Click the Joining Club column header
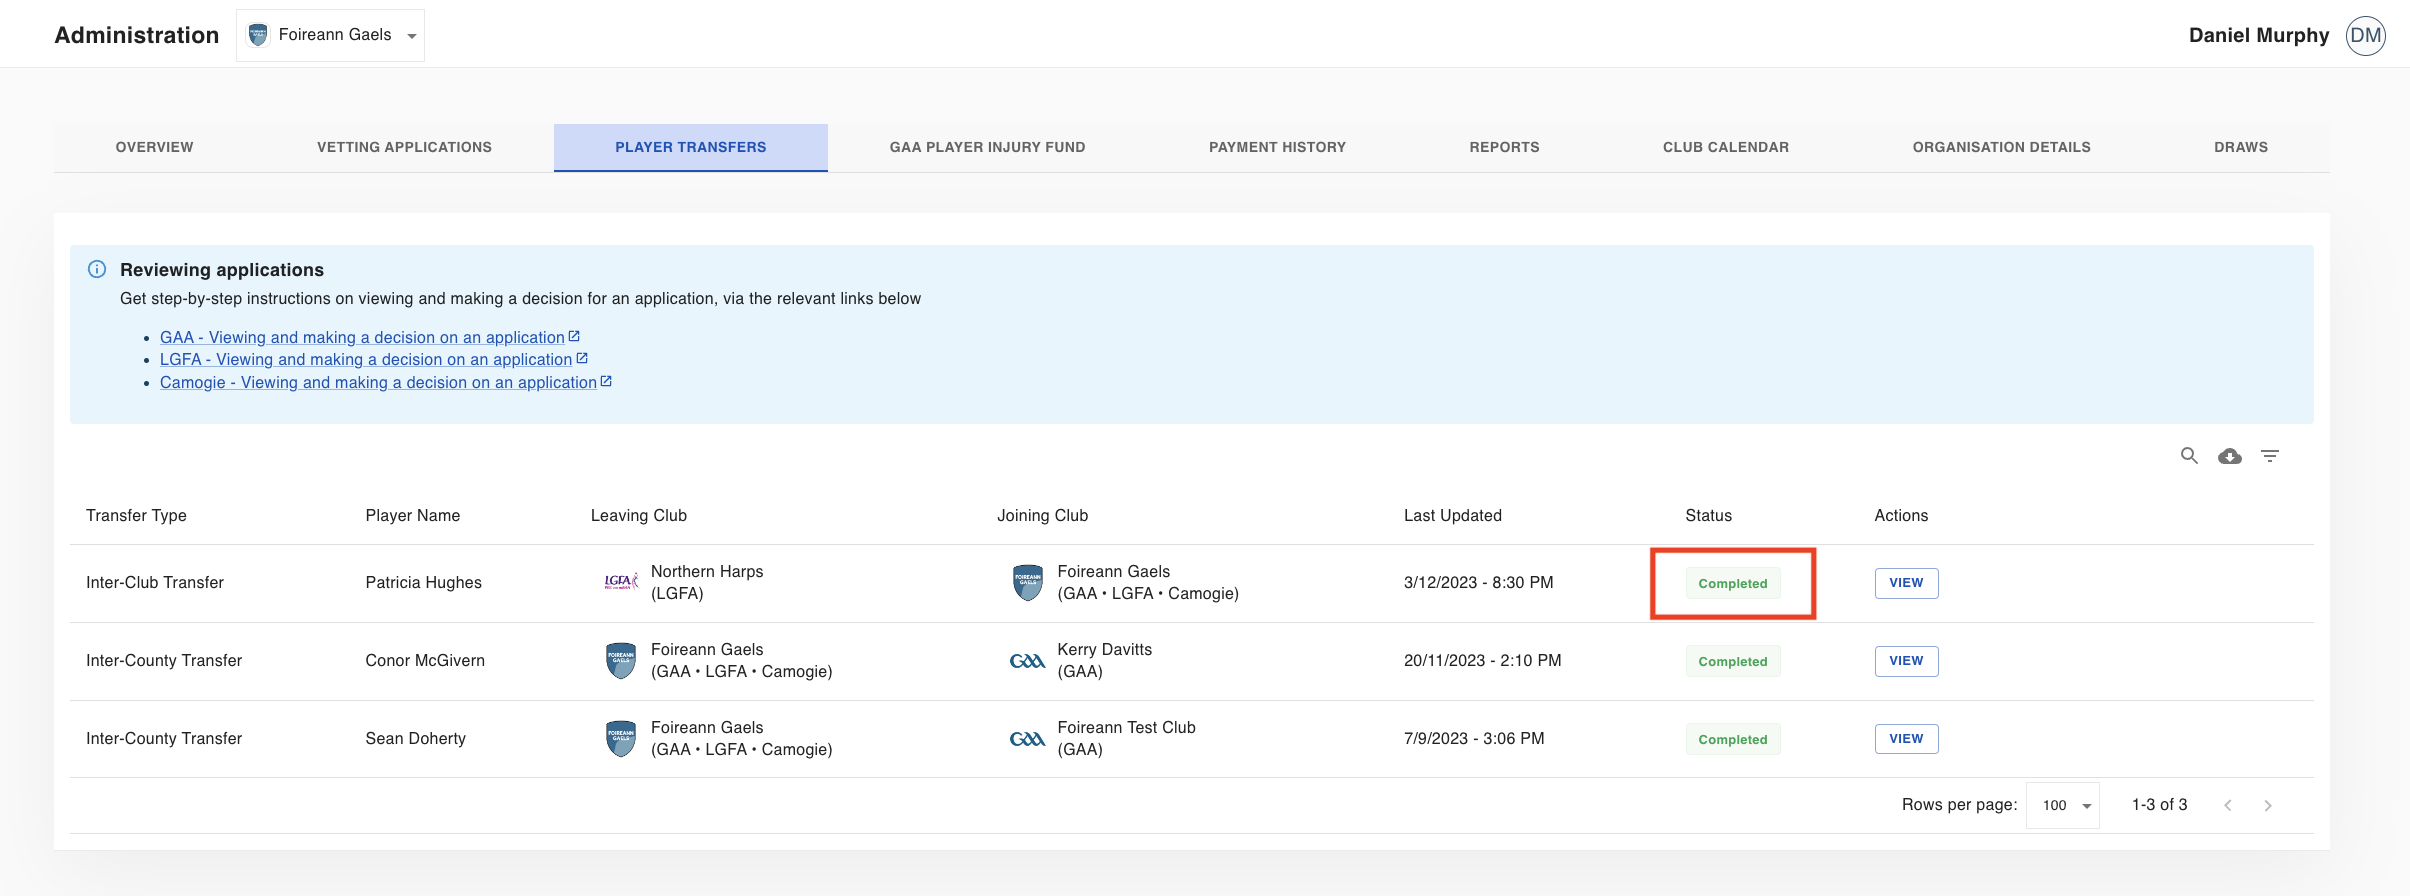Screen dimensions: 2410x896 [x=1042, y=515]
